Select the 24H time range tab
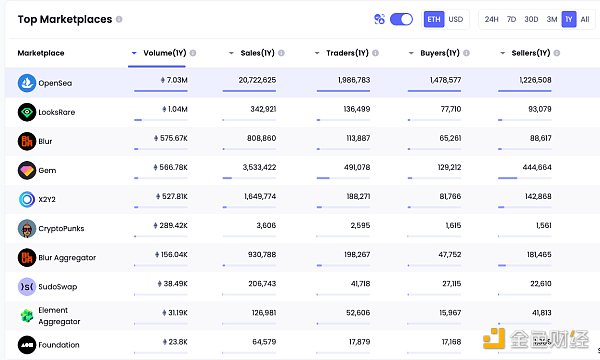This screenshot has height=360, width=600. (x=491, y=19)
